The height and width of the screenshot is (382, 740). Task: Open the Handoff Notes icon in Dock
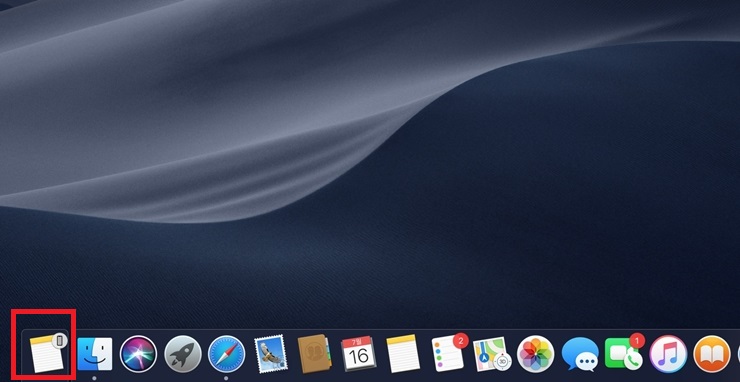[47, 354]
